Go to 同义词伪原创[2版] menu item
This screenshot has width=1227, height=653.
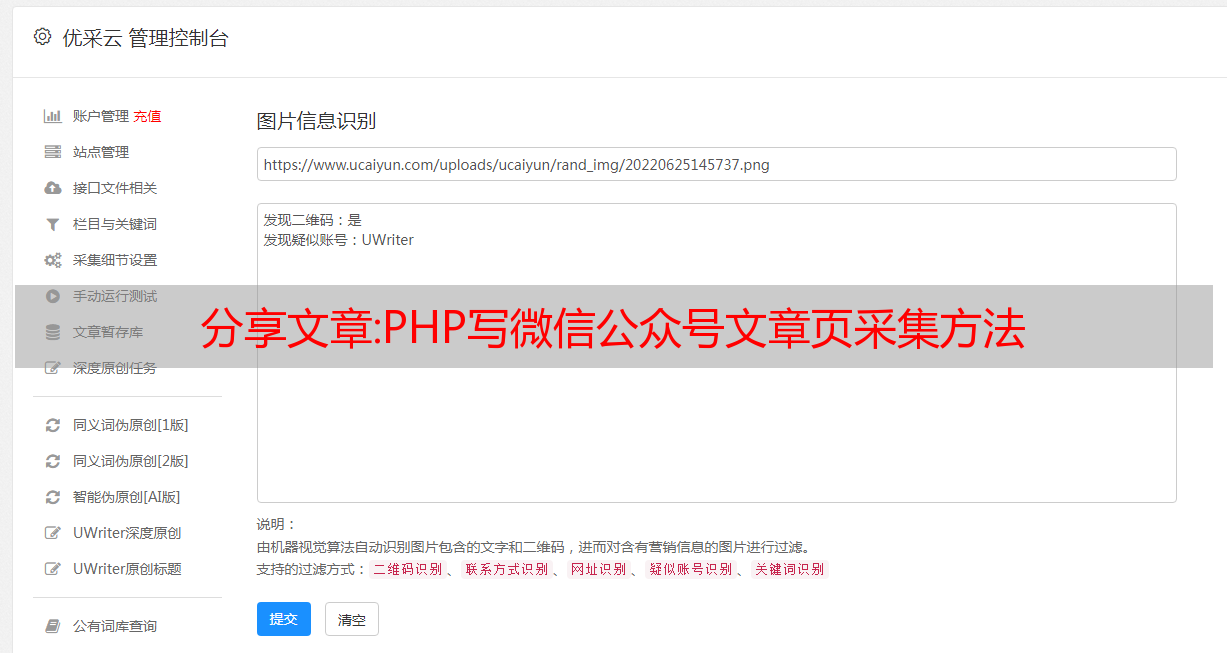[x=130, y=461]
